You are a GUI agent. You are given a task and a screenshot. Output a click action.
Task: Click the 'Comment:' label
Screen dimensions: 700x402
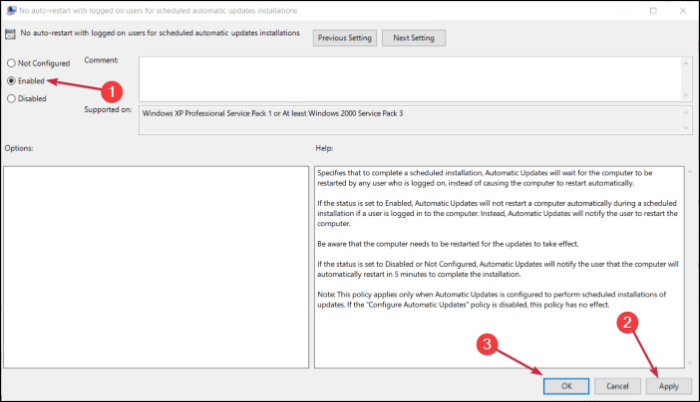click(x=101, y=60)
